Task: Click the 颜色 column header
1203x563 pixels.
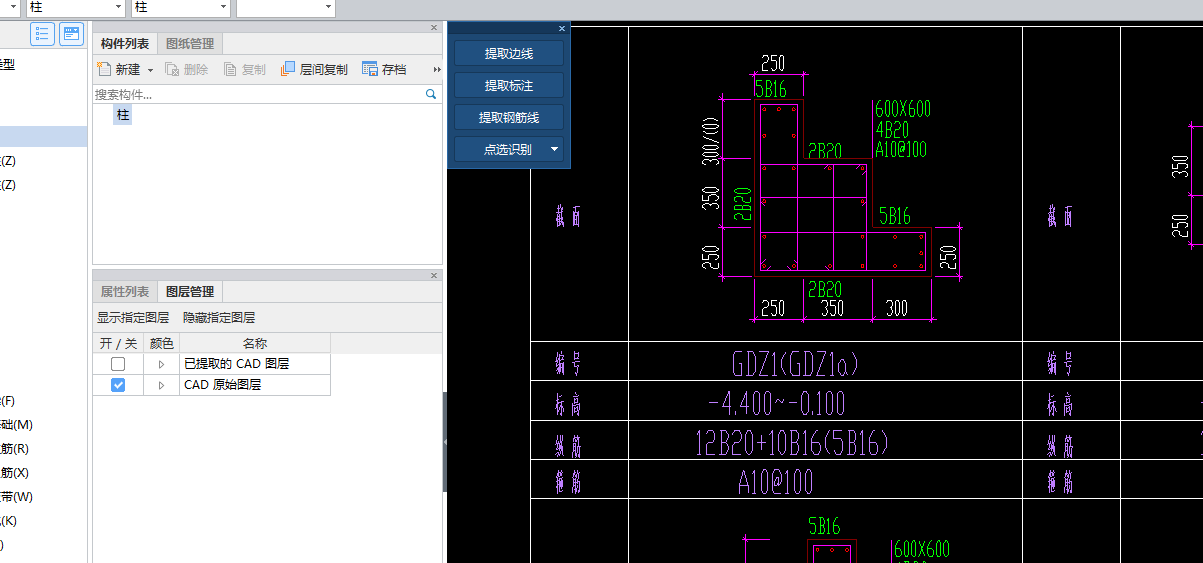Action: 162,344
